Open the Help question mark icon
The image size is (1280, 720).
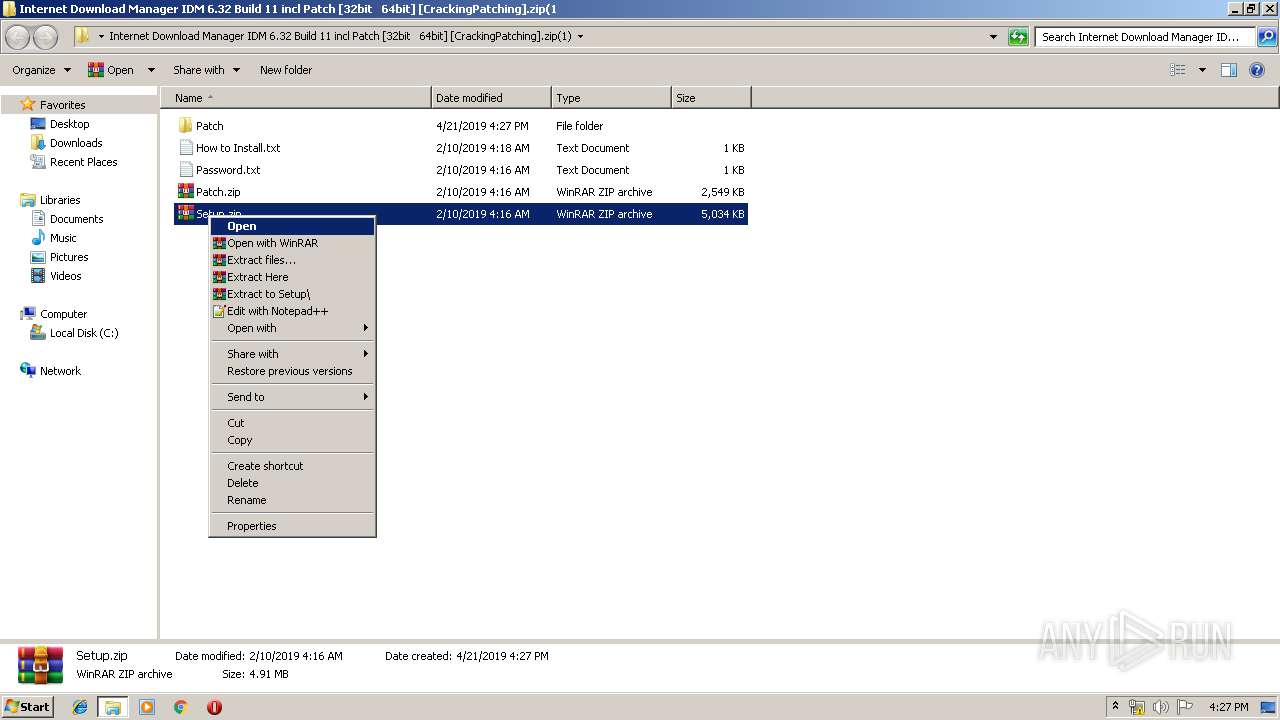tap(1258, 70)
